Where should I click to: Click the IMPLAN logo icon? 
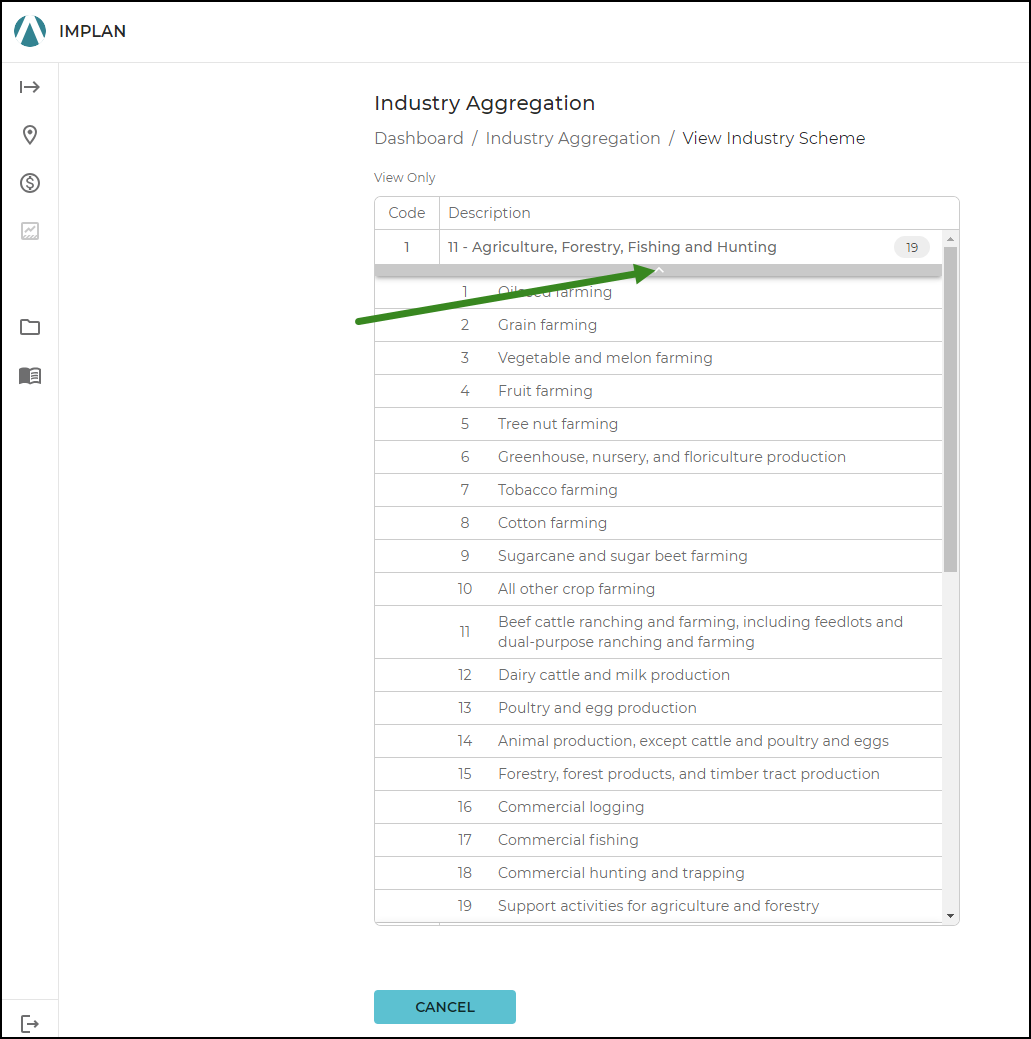tap(29, 30)
